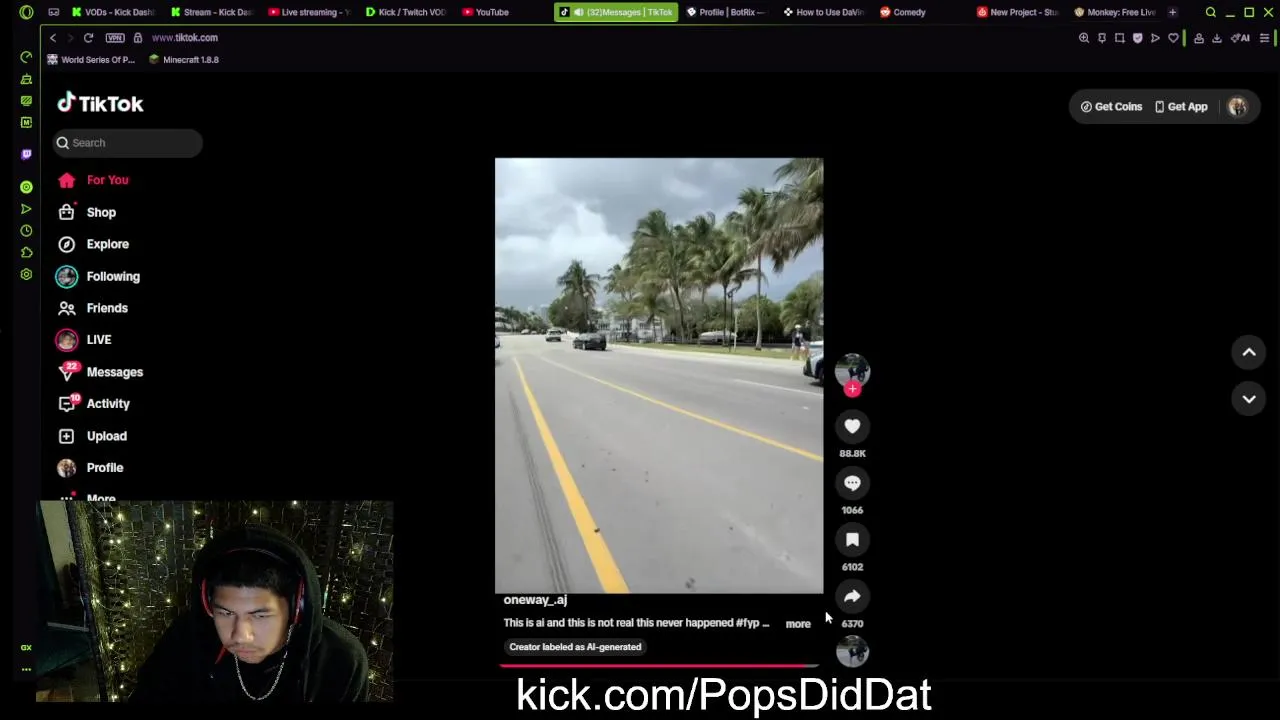Open the browser tab search magnifier
Viewport: 1280px width, 720px height.
[1211, 12]
